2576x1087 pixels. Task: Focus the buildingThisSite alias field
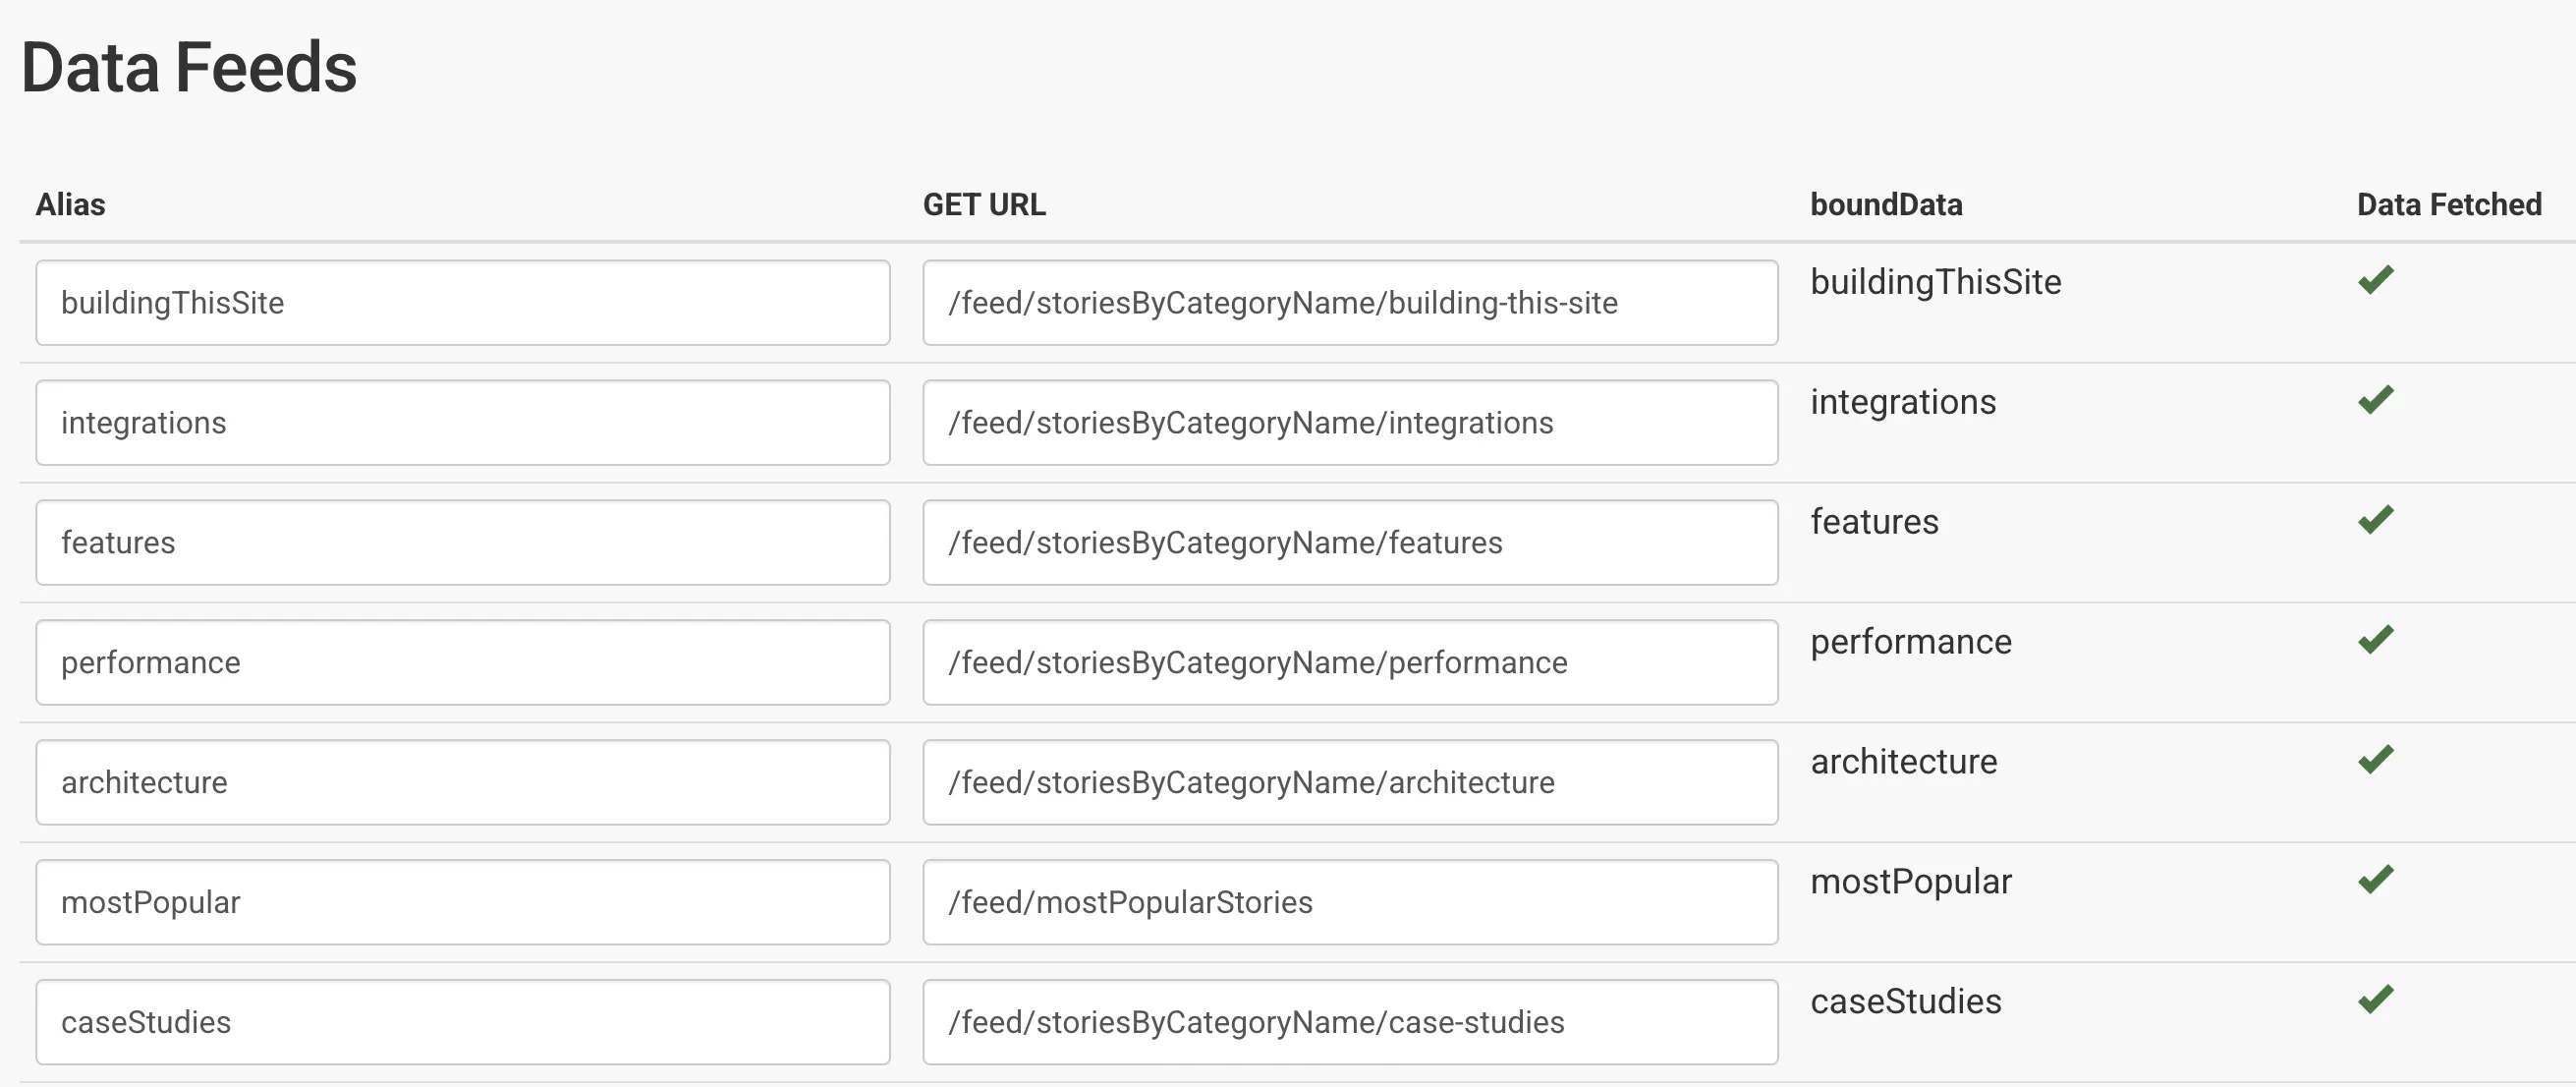click(462, 303)
